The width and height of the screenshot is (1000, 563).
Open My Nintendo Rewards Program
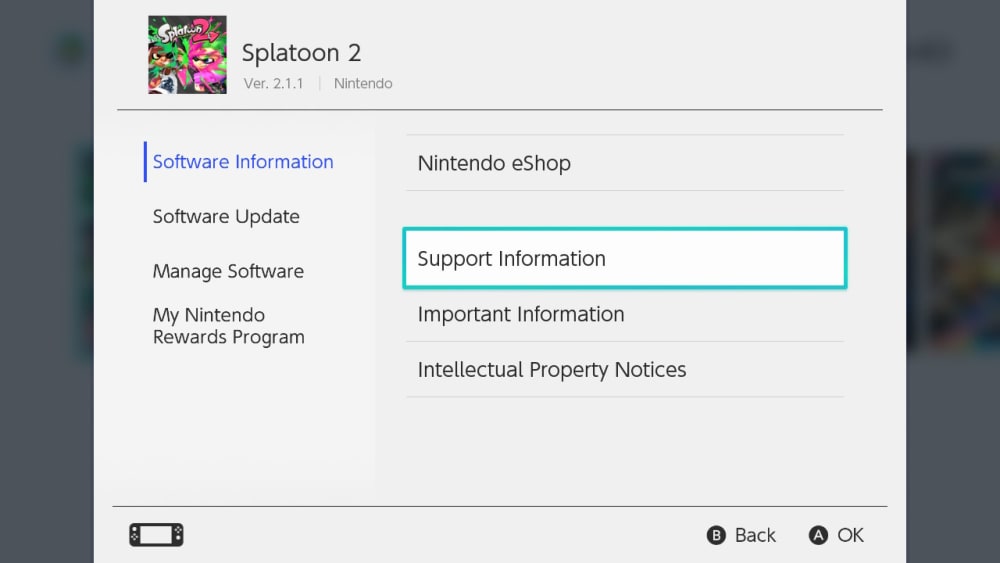228,326
